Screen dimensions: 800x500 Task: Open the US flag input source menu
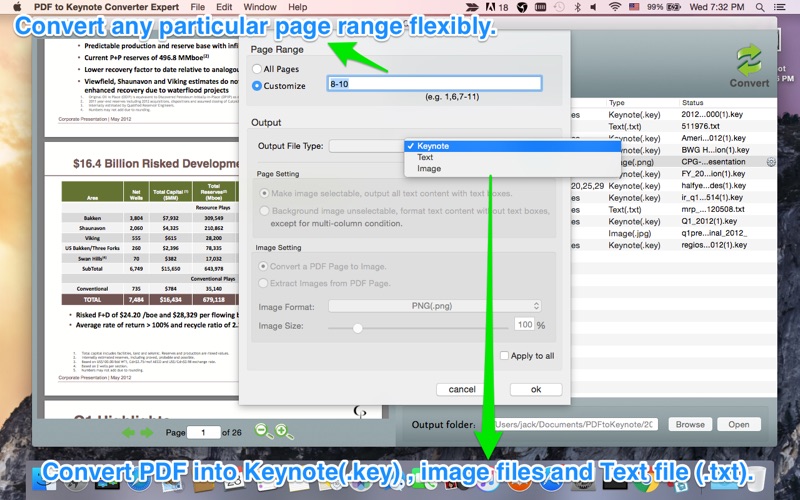[634, 7]
